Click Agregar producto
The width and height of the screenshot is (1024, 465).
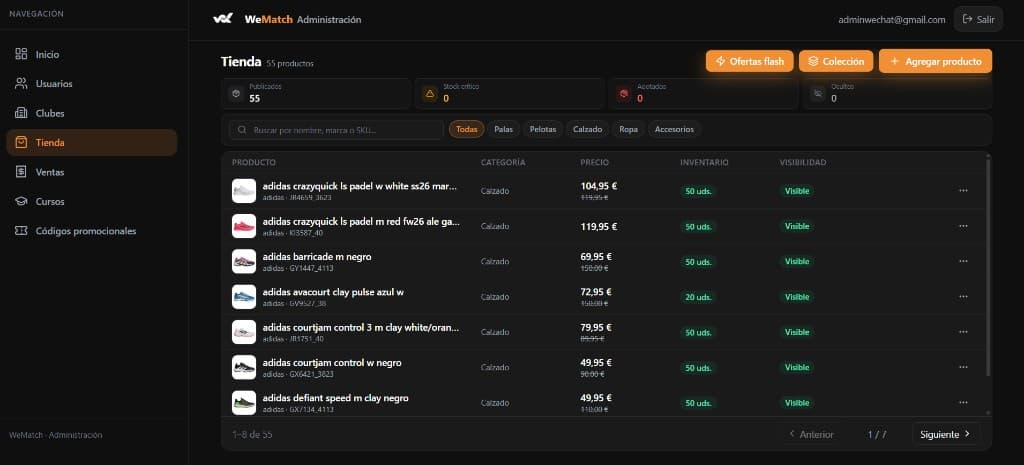(935, 61)
